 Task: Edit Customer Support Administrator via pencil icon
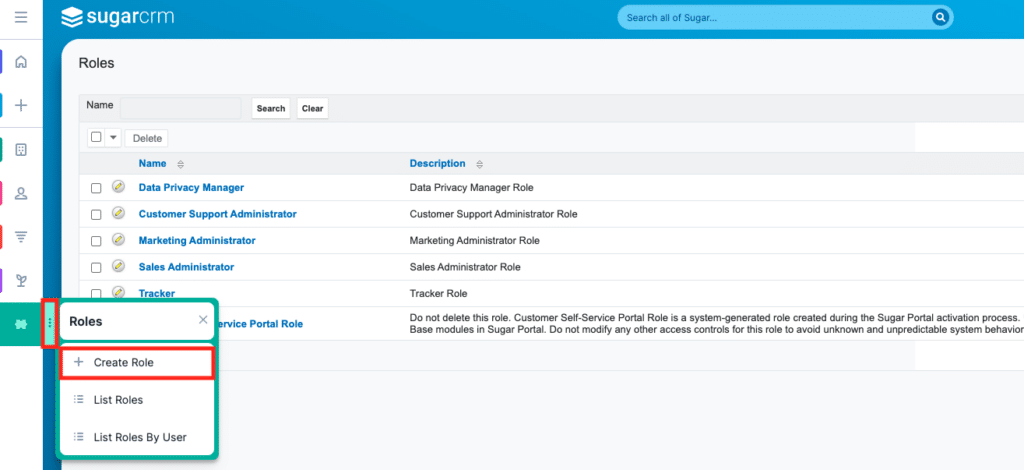118,213
